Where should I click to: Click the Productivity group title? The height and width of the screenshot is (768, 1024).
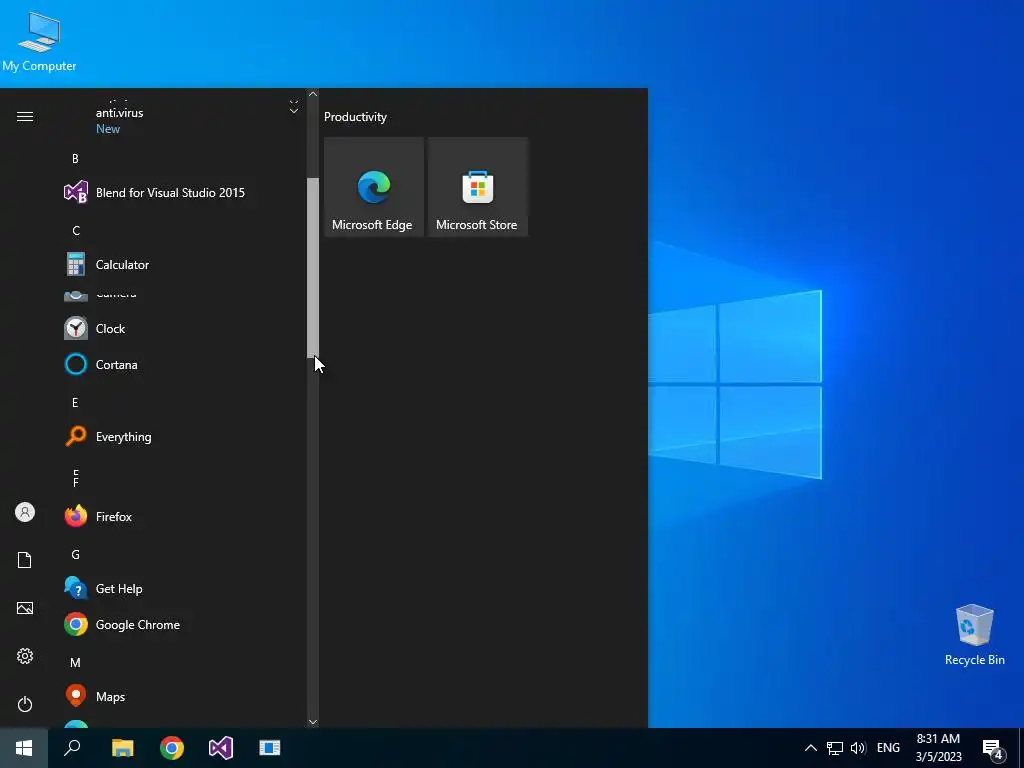pyautogui.click(x=355, y=117)
